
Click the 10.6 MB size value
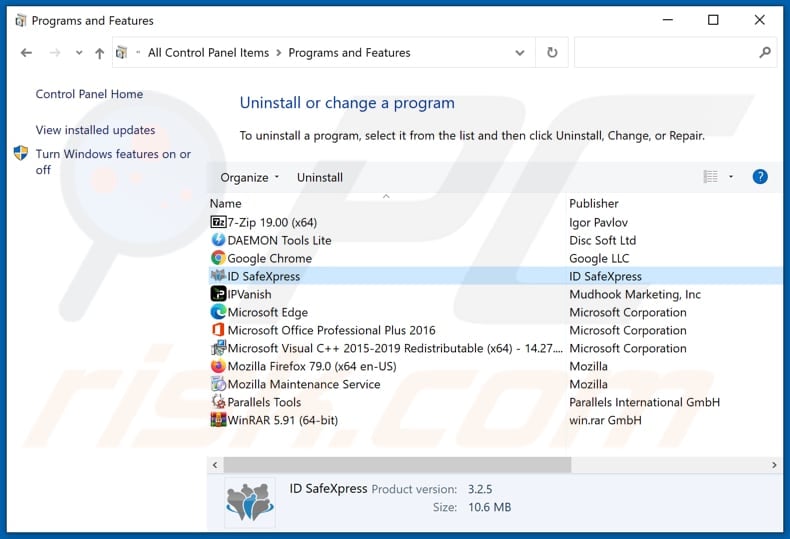pos(489,507)
